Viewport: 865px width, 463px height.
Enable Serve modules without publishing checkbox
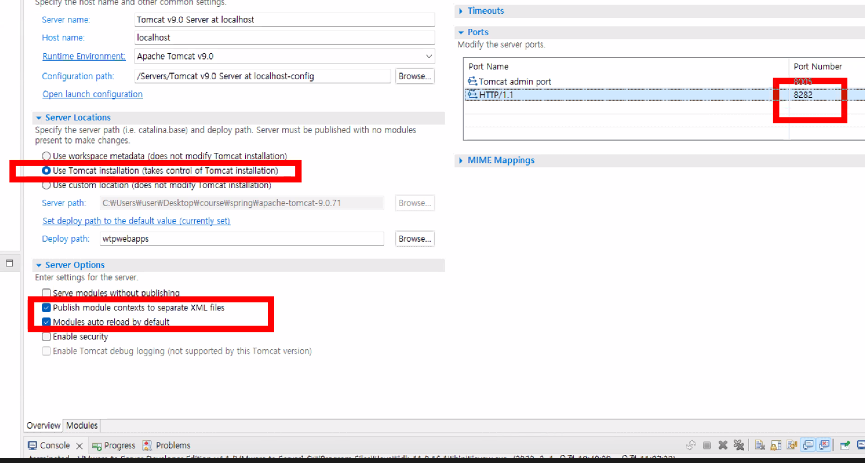pyautogui.click(x=47, y=292)
